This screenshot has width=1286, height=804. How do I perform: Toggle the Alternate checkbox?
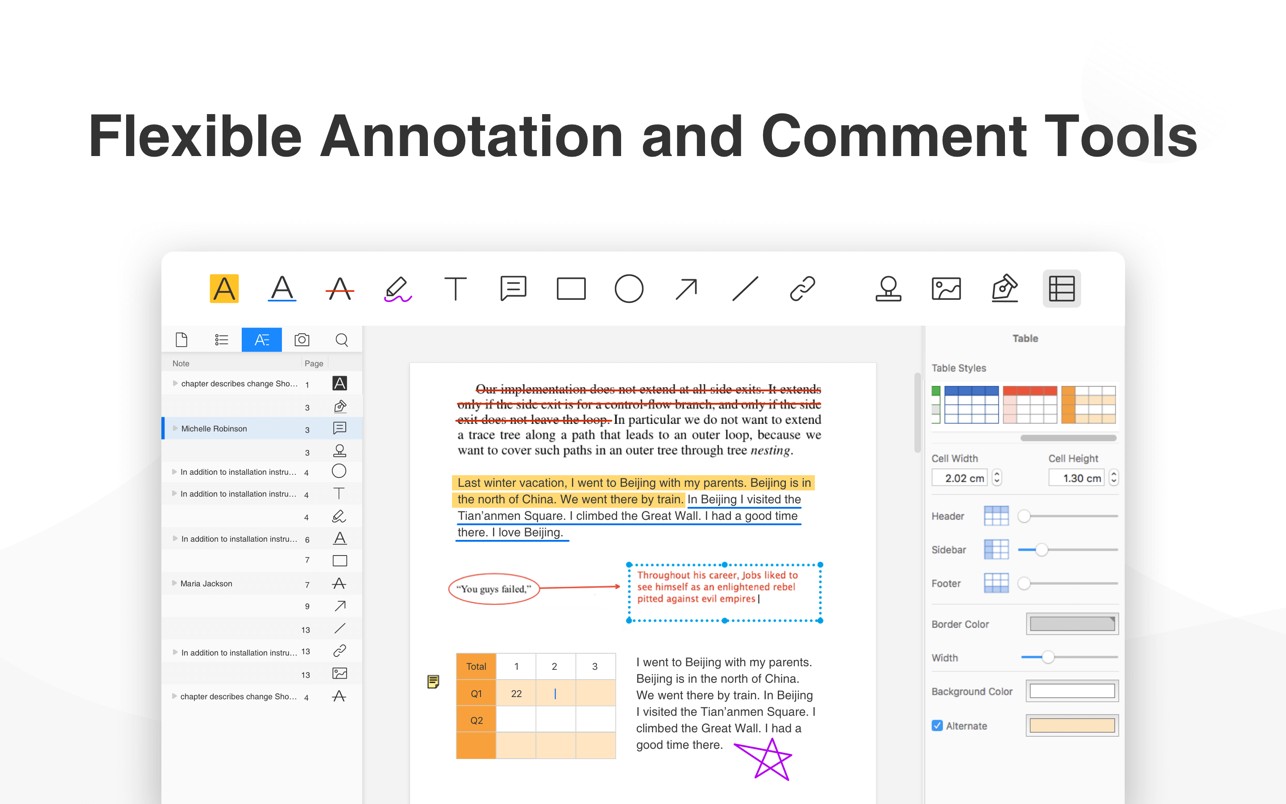click(937, 726)
